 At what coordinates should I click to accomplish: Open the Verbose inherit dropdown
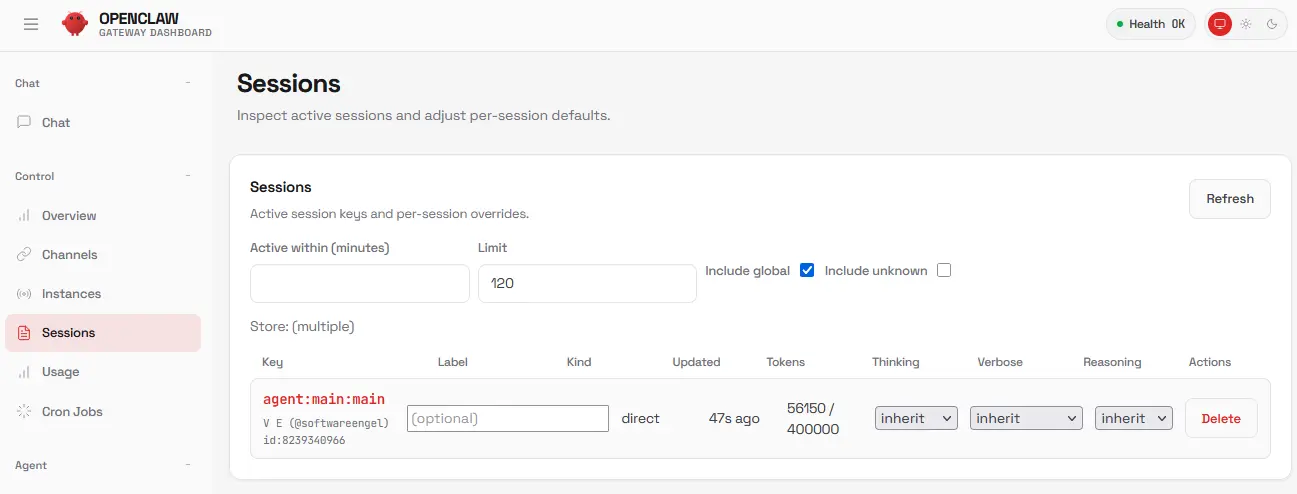tap(1026, 418)
